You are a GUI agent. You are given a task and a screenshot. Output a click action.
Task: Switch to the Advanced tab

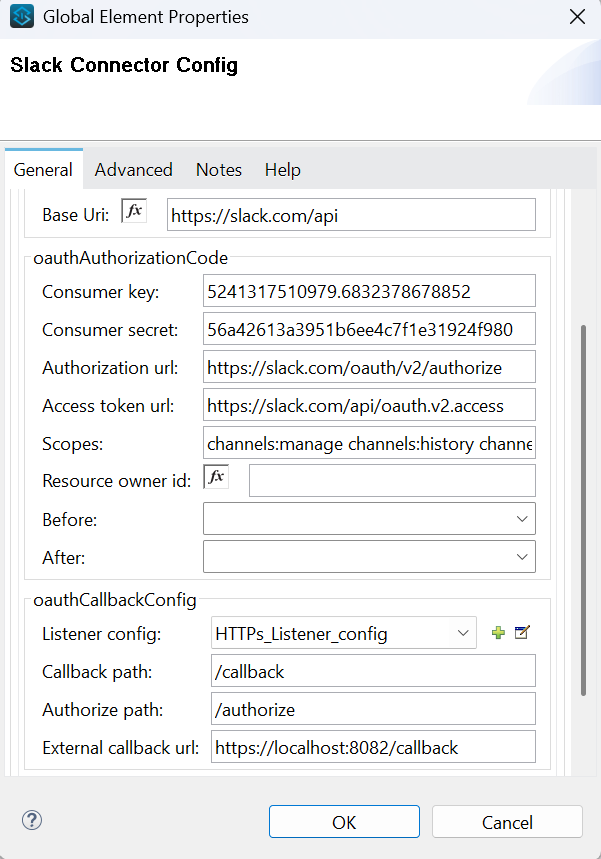tap(134, 170)
